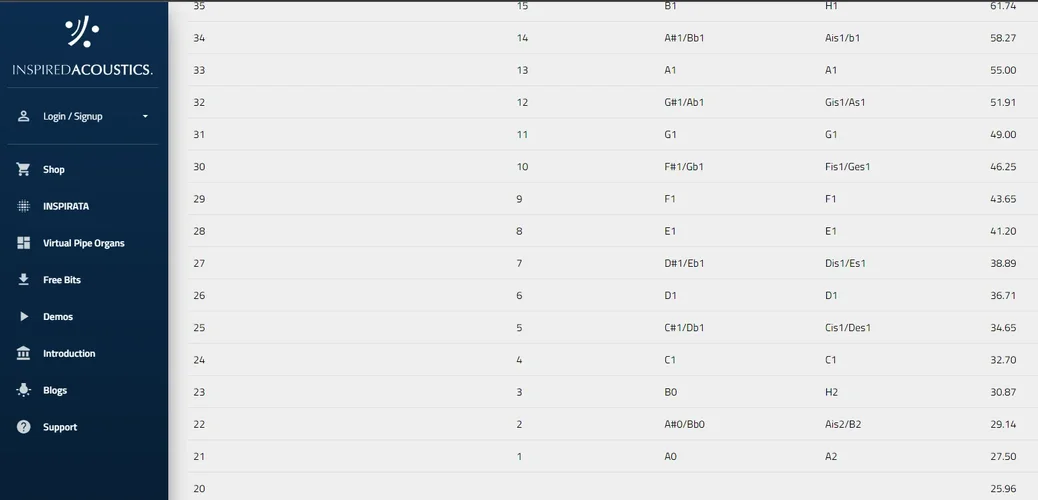The height and width of the screenshot is (500, 1038).
Task: Click the user account icon
Action: [23, 116]
